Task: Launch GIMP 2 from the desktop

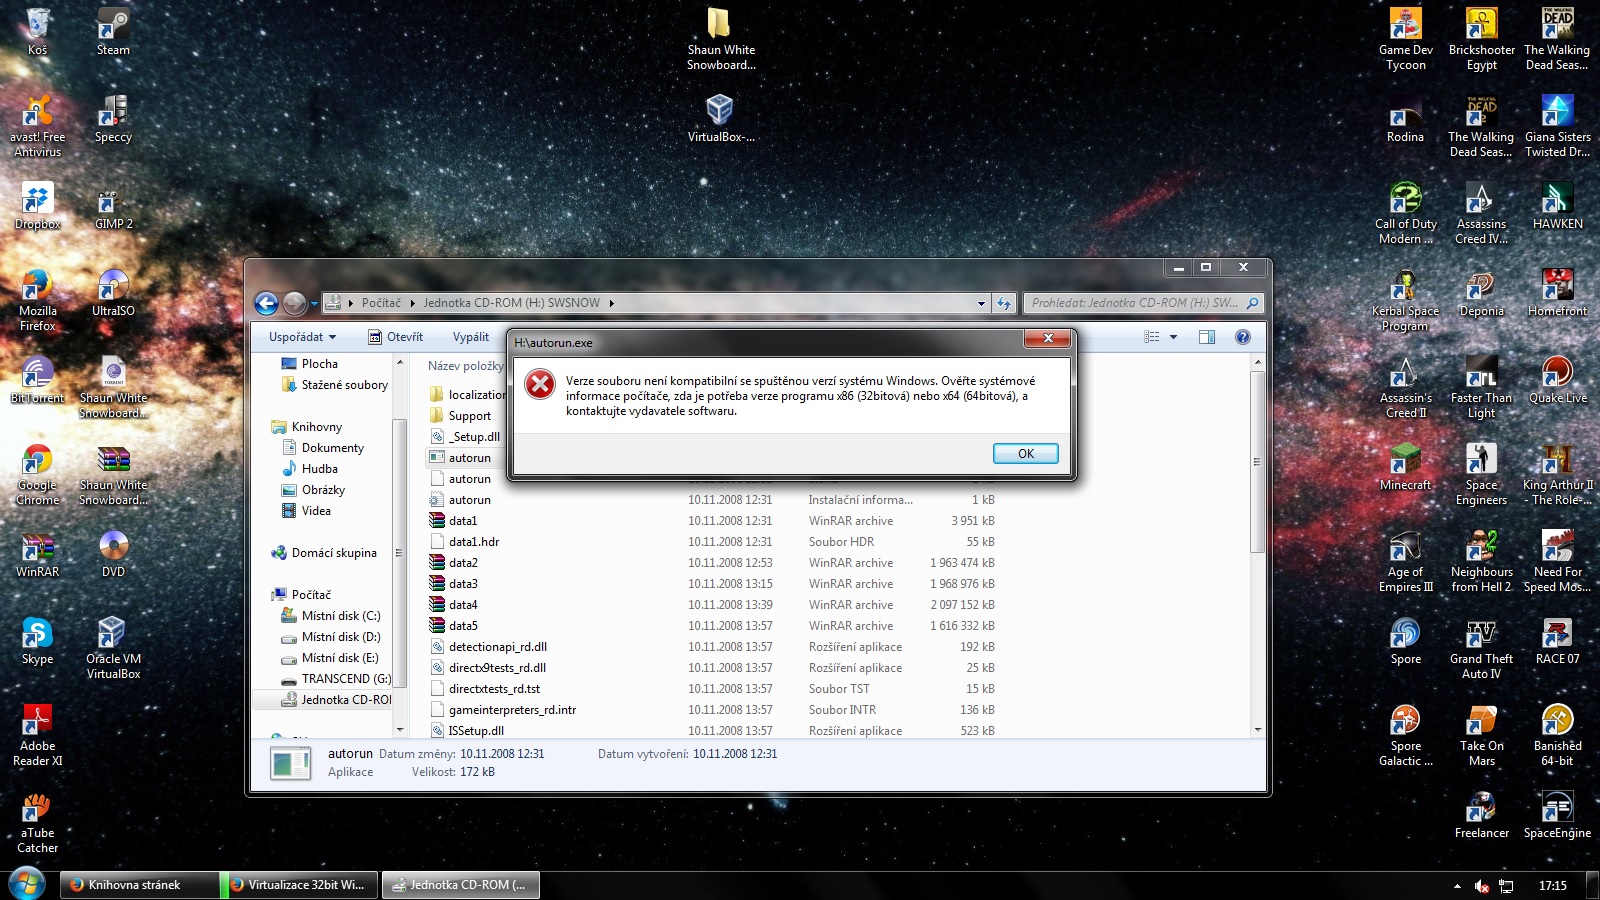Action: coord(113,206)
